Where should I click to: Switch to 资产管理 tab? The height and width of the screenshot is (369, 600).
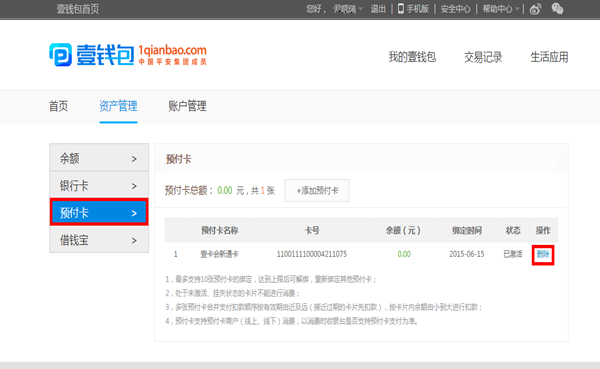click(118, 106)
